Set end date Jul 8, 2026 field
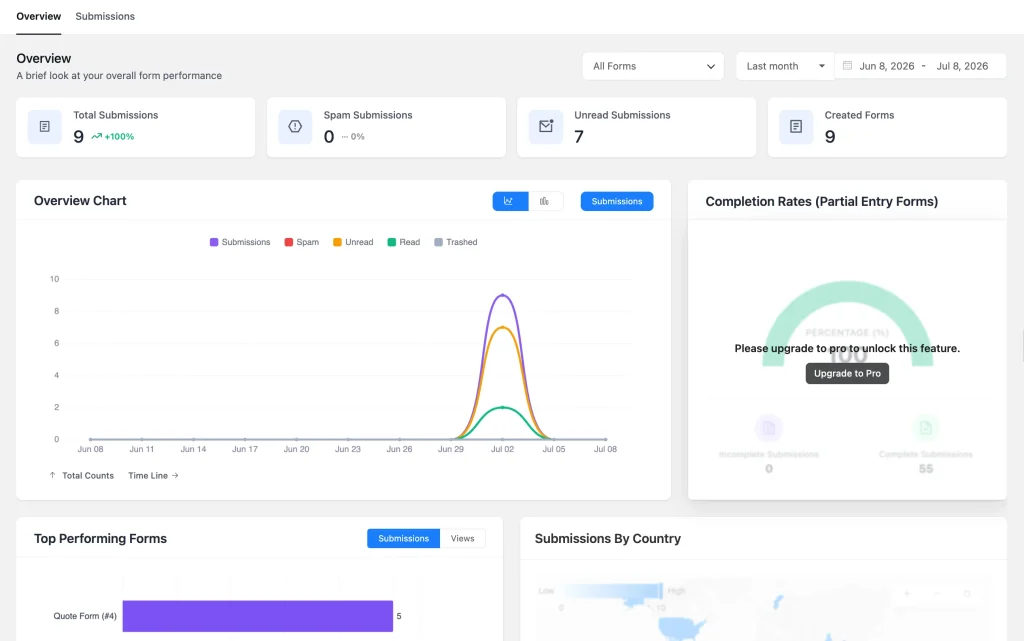Screen dimensions: 1024x641 pyautogui.click(x=962, y=66)
